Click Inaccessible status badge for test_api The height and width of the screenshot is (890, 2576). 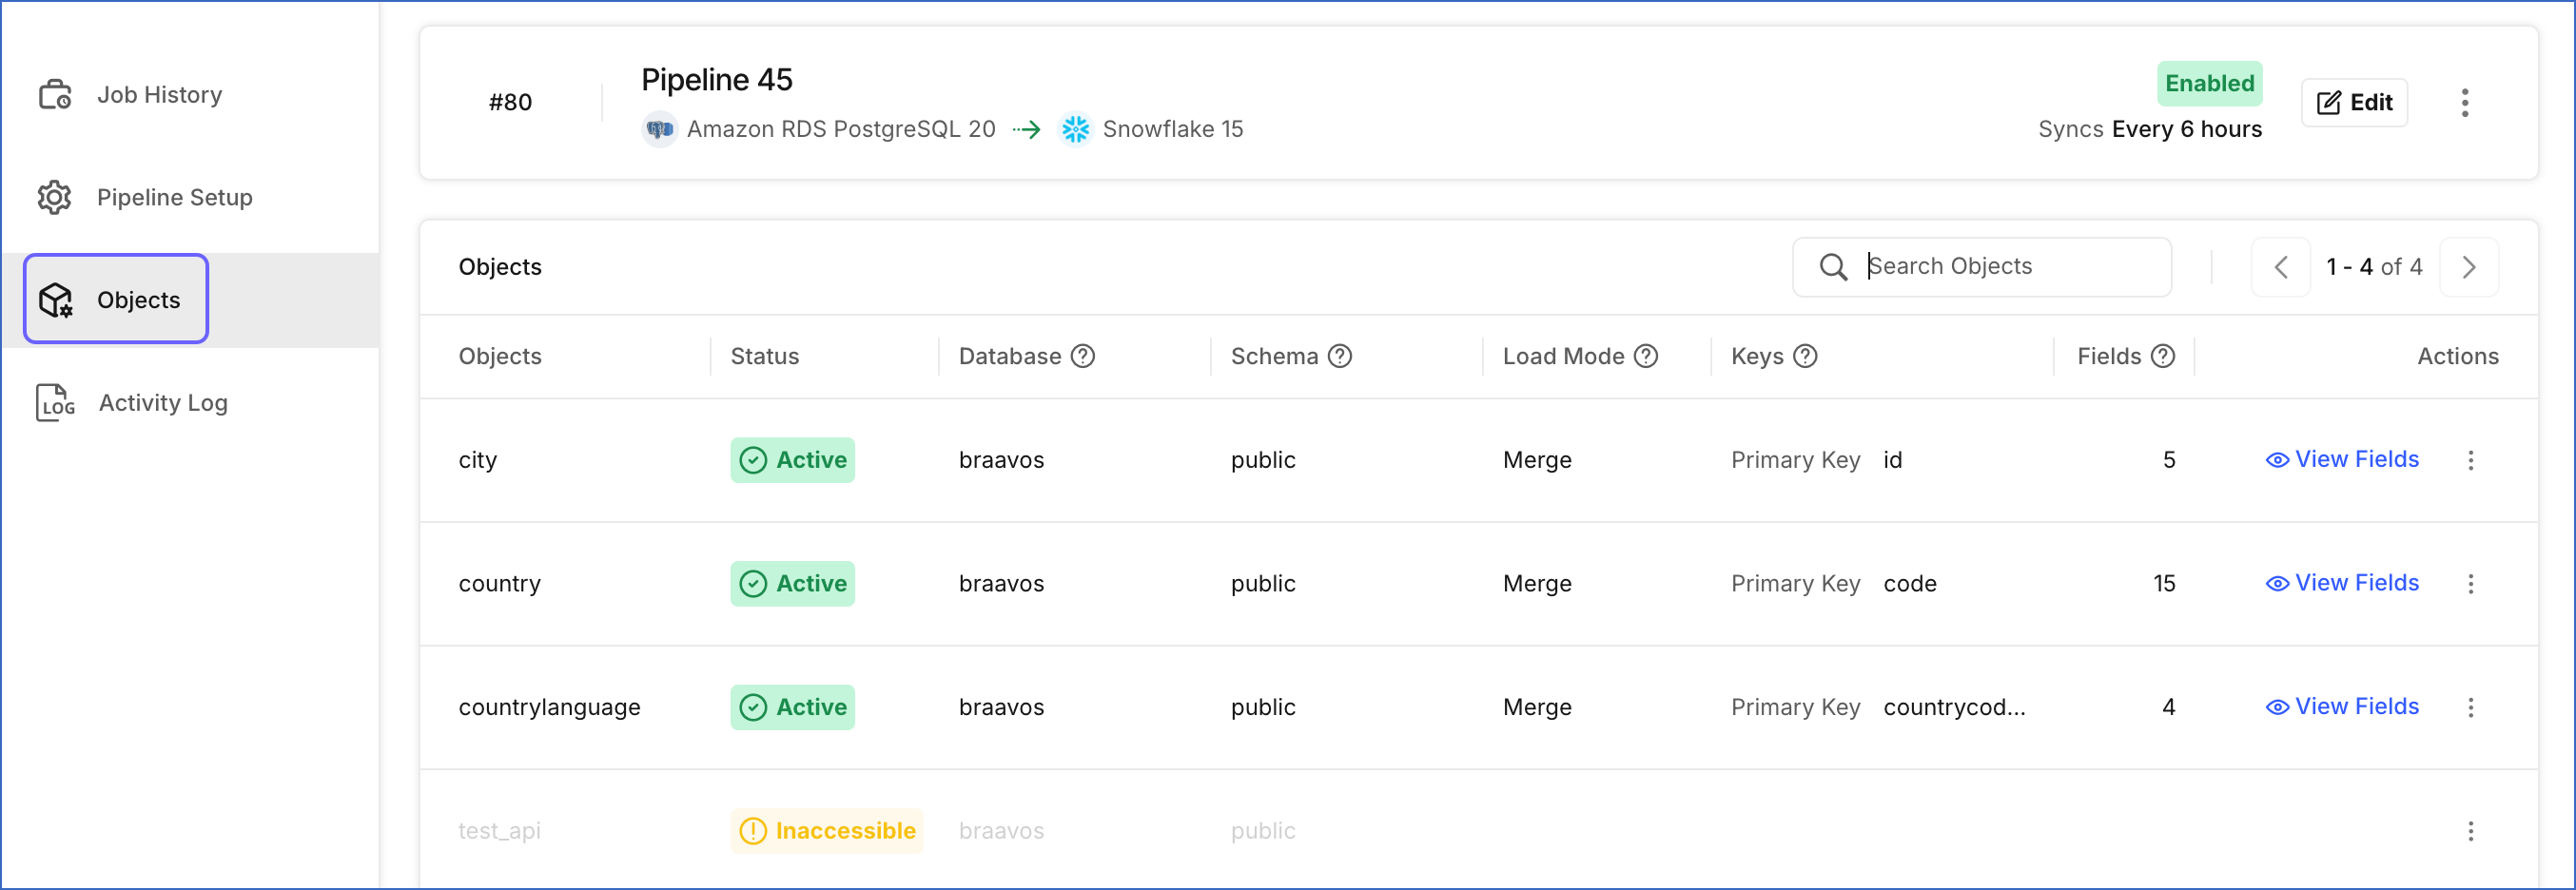[827, 832]
